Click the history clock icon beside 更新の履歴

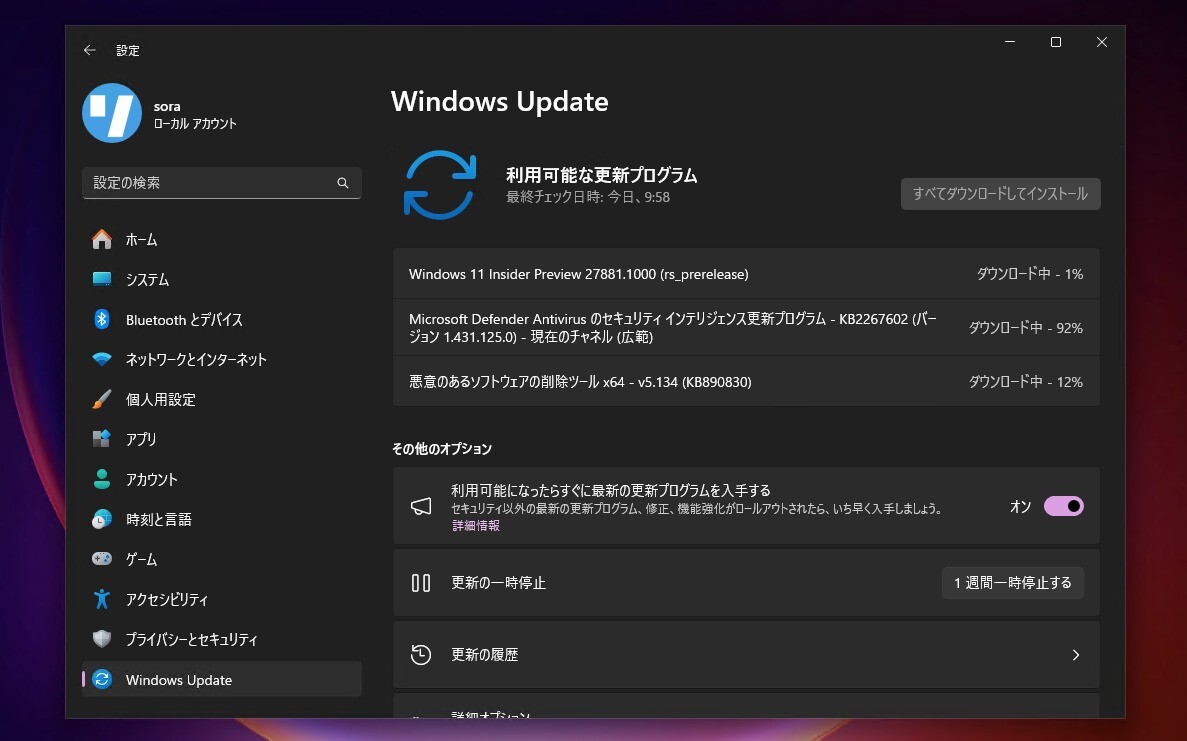coord(421,655)
